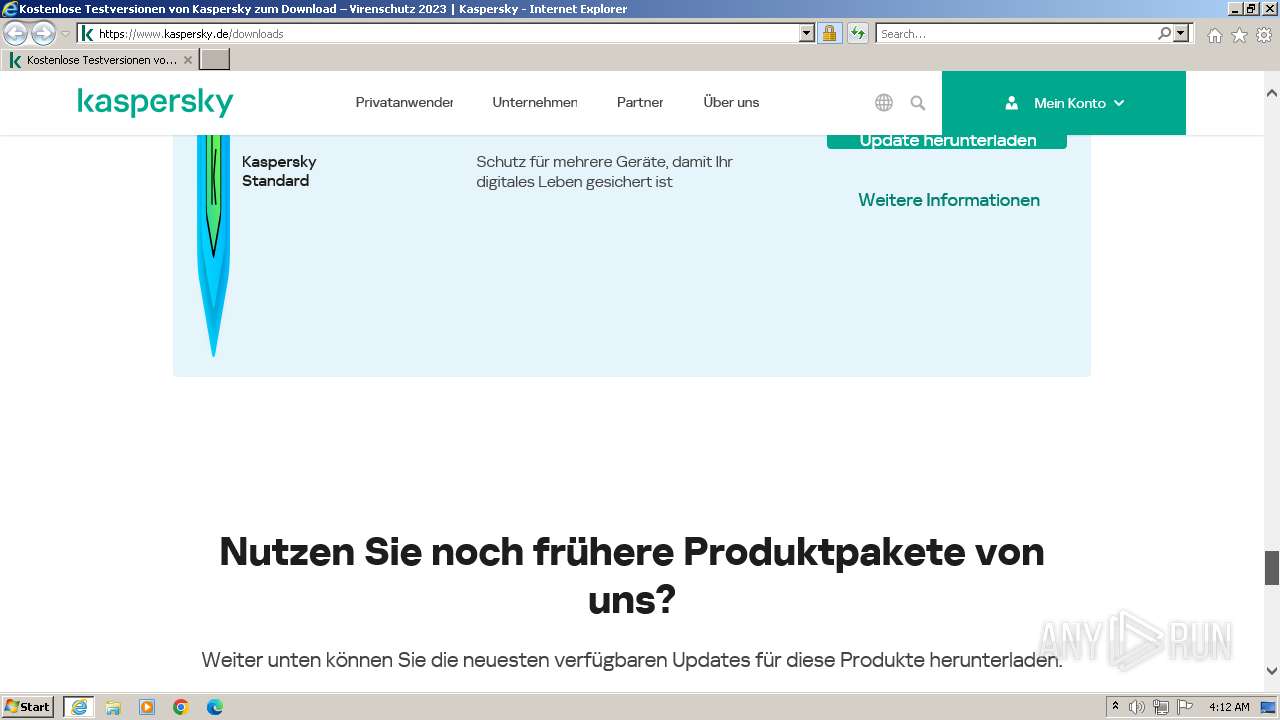Close the Kostenlose Testversionen tab
The image size is (1280, 720).
(187, 60)
